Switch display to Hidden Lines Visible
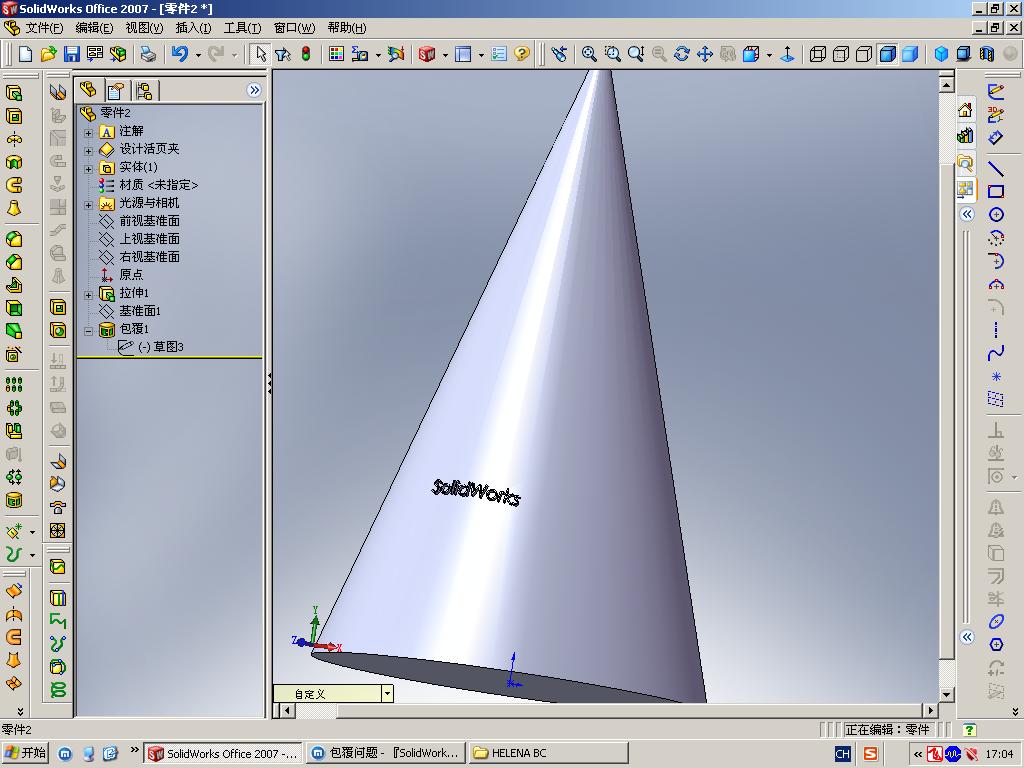 coord(841,54)
